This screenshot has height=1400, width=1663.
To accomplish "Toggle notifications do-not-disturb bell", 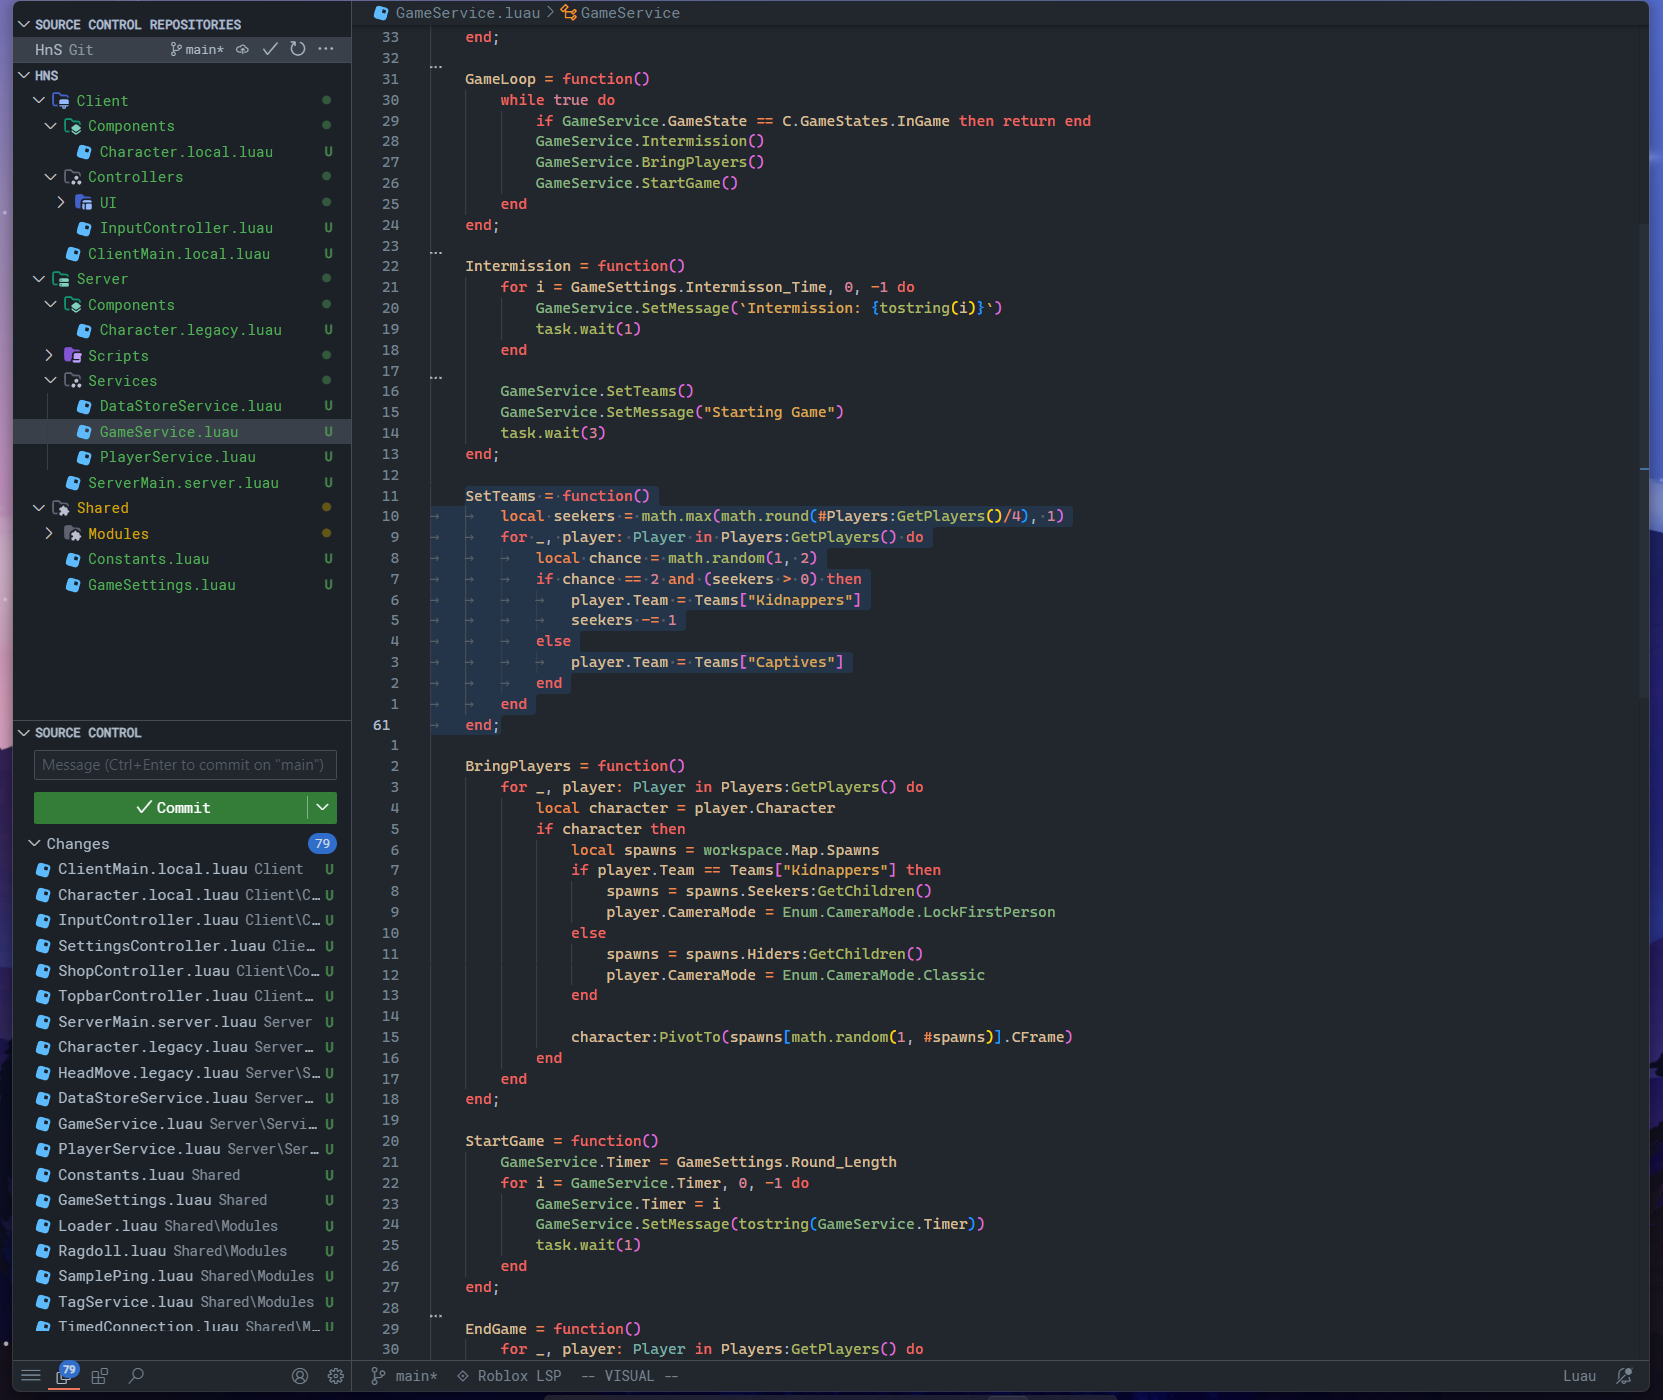I will tap(1624, 1376).
